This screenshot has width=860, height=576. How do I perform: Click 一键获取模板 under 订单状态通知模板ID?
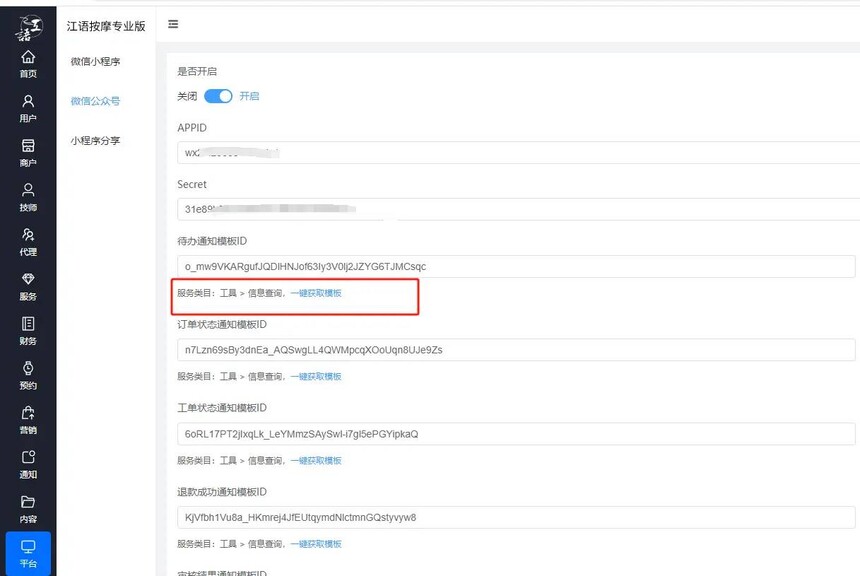316,377
